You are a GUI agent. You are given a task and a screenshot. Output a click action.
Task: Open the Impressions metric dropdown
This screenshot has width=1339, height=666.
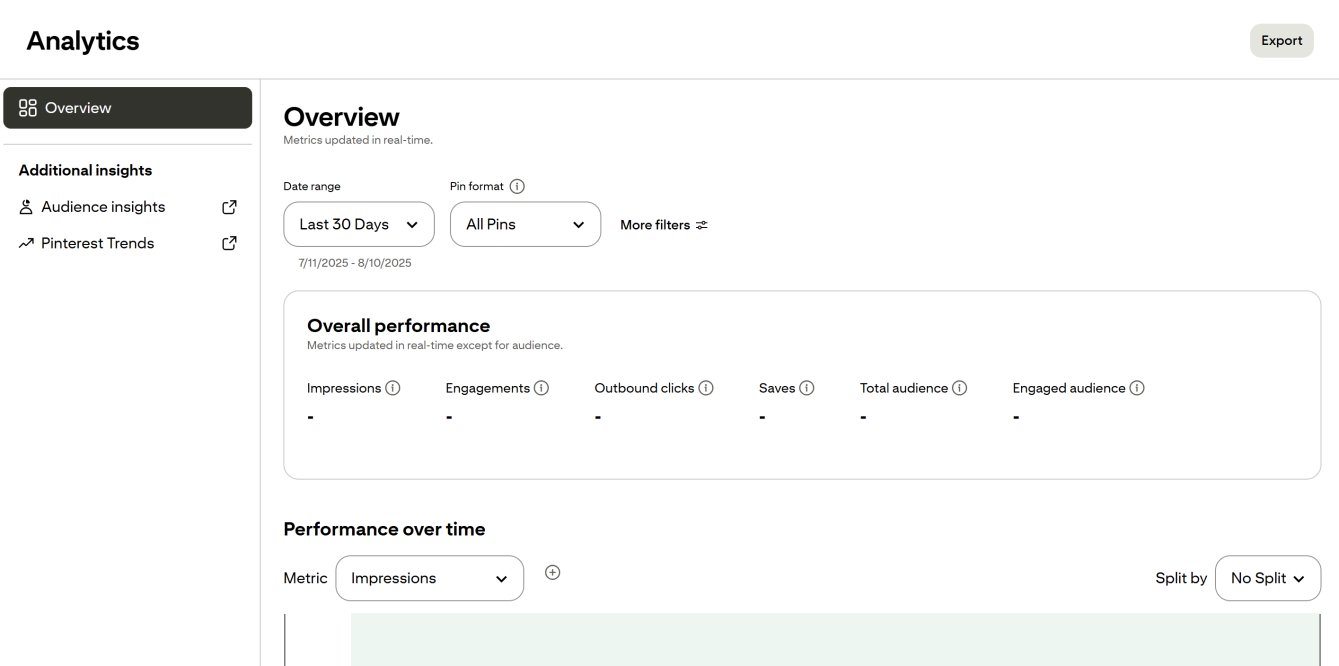point(429,578)
